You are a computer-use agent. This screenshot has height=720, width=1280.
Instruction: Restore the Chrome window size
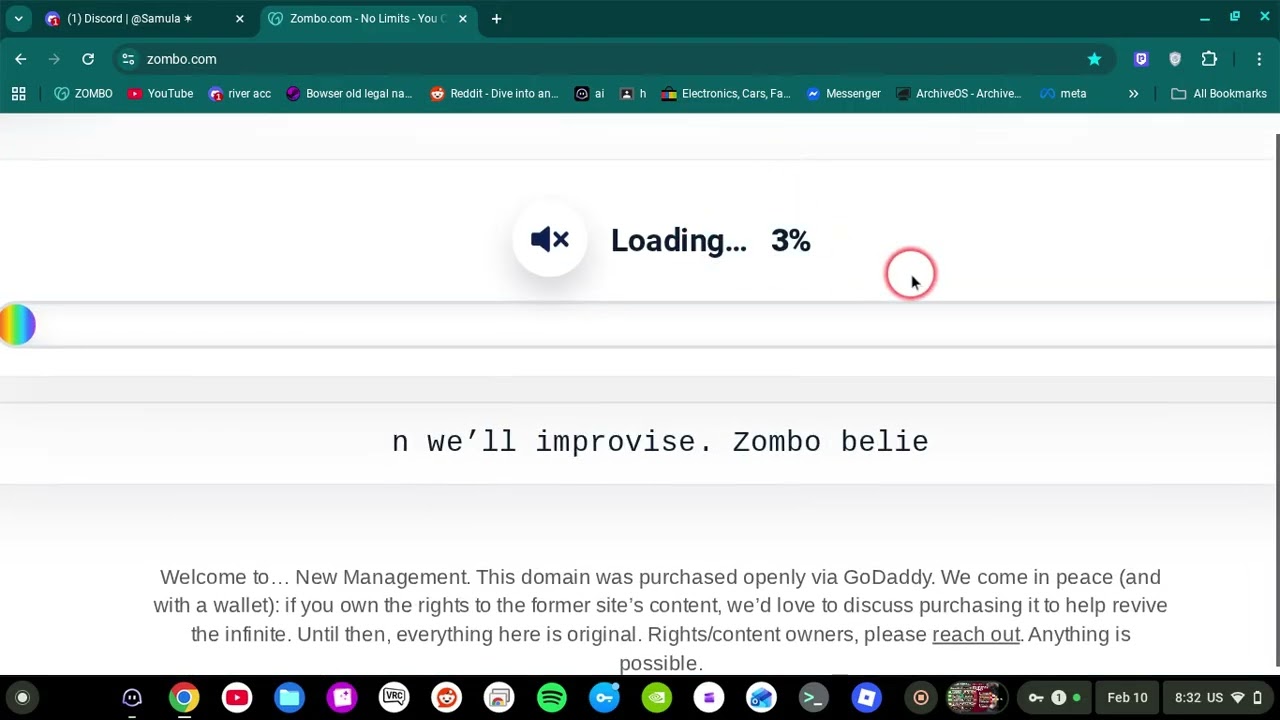click(1235, 18)
